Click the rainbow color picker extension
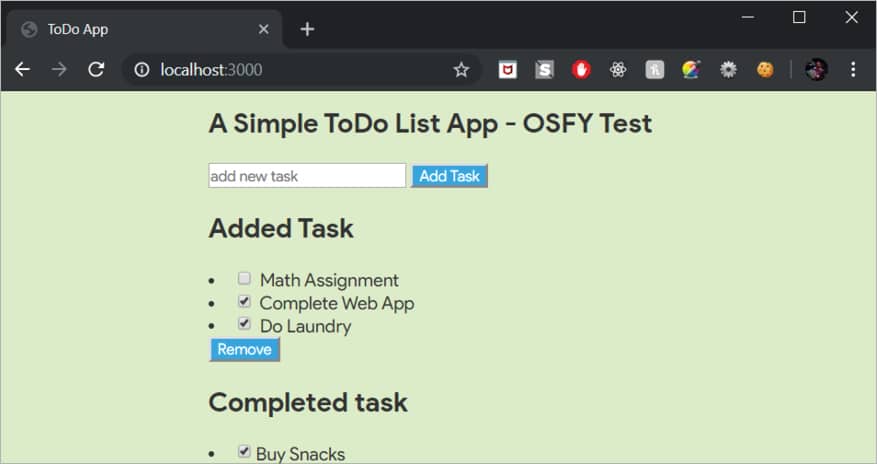 click(x=691, y=70)
